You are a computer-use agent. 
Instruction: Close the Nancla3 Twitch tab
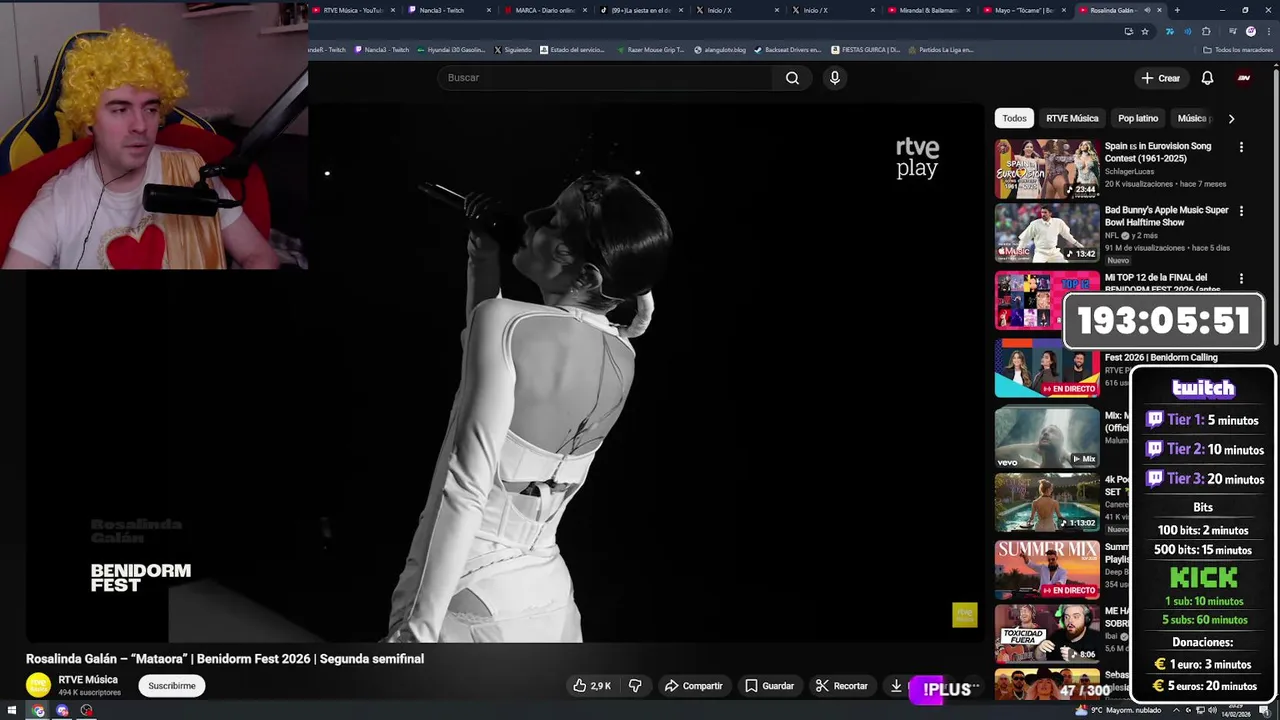[x=489, y=10]
